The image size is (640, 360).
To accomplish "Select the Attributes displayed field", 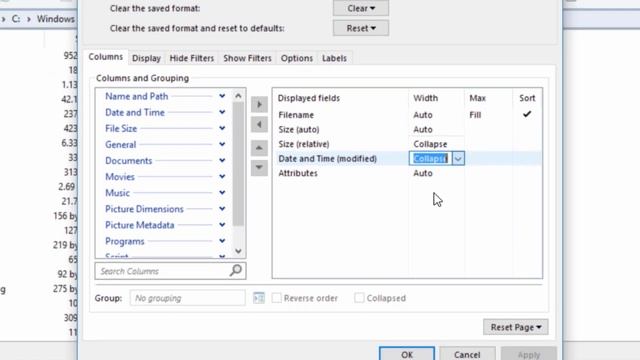I will coord(407,173).
